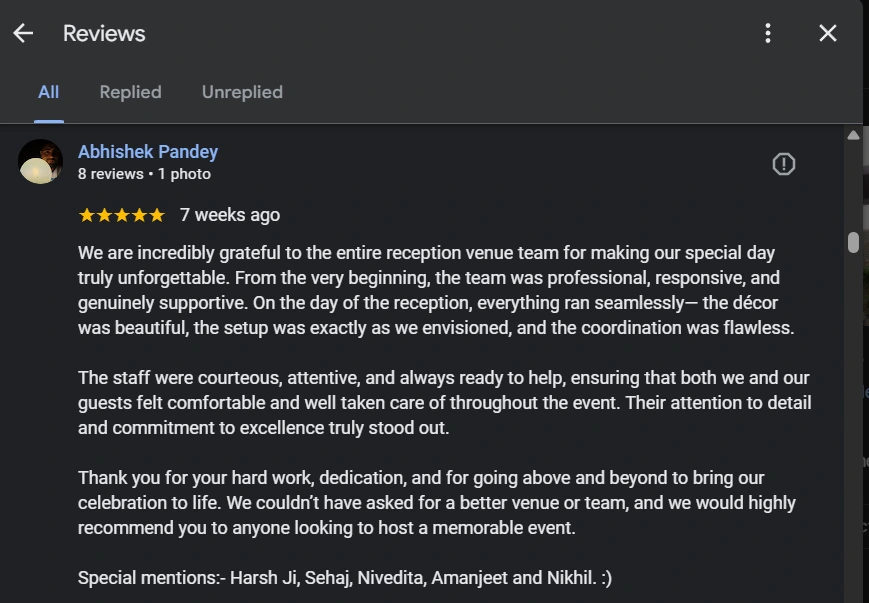Click the five-star rating
Image resolution: width=869 pixels, height=603 pixels.
(121, 215)
